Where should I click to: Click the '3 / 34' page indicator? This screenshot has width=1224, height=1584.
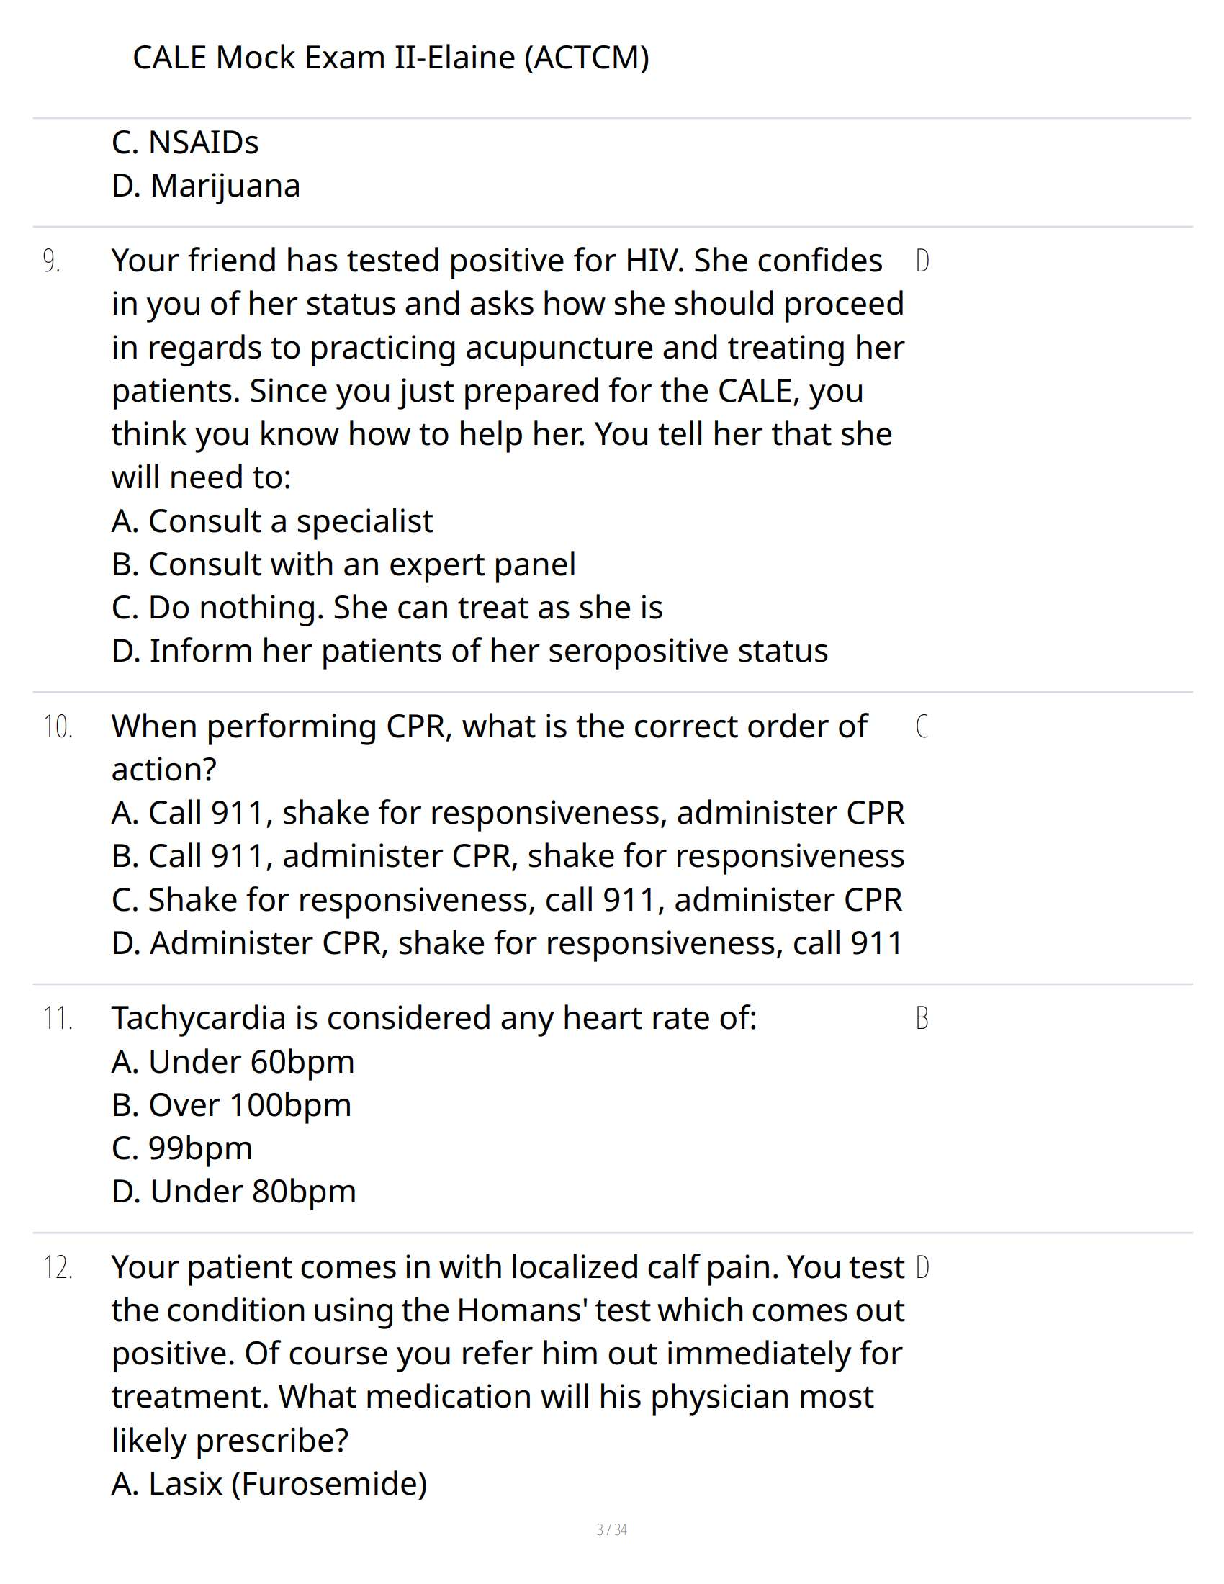click(x=611, y=1529)
